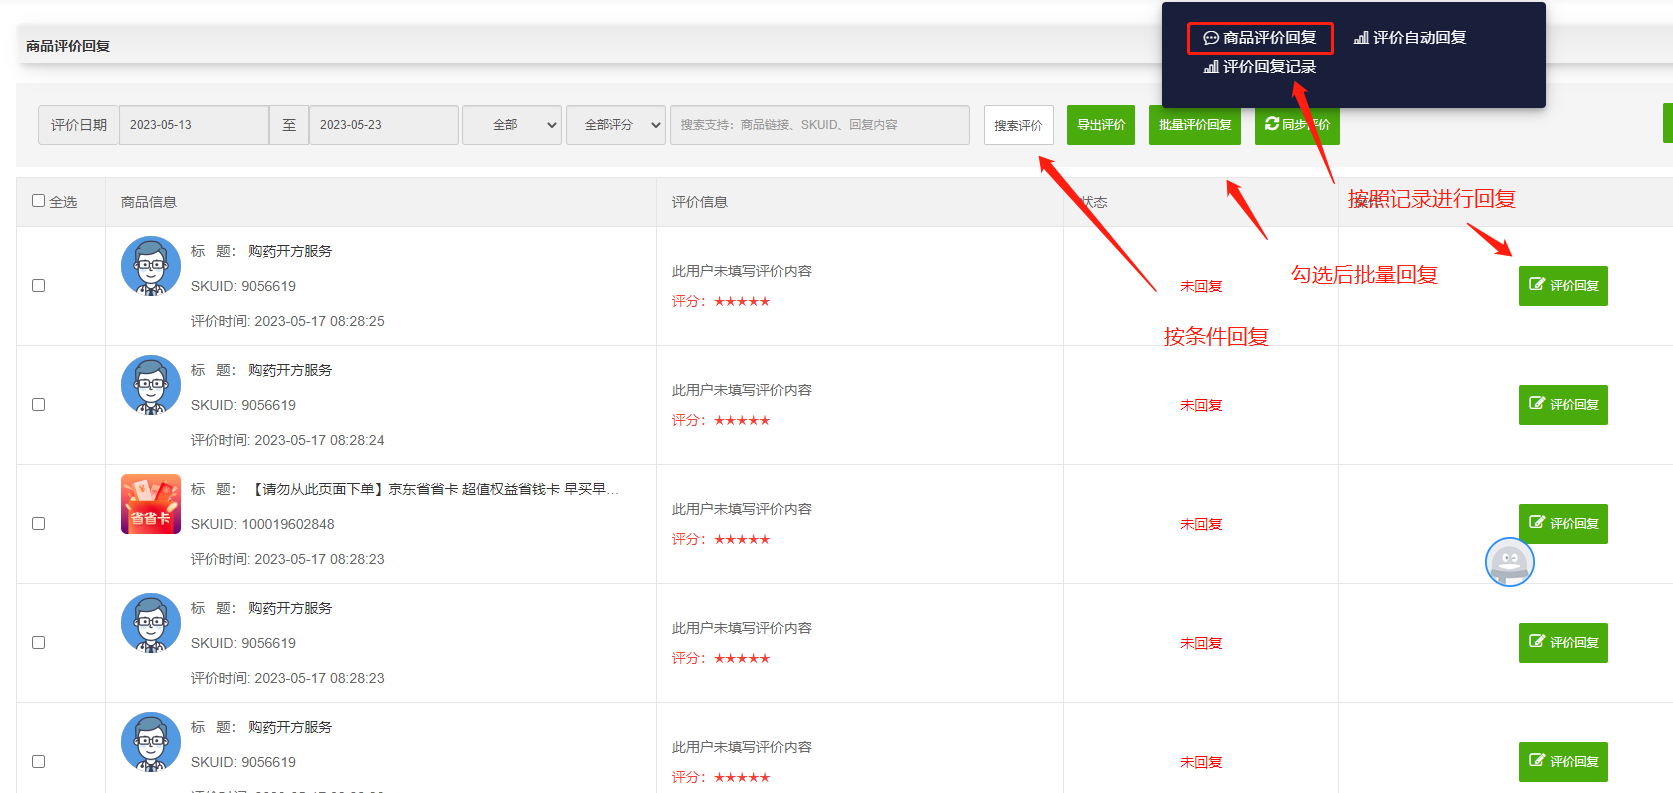This screenshot has width=1673, height=793.
Task: Open 商品评价回复 from the dark menu
Action: [1259, 38]
